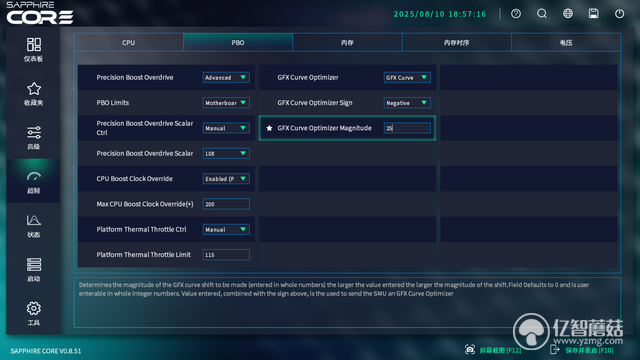Open the CPU Boost Clock Override dropdown
The height and width of the screenshot is (360, 640).
226,179
